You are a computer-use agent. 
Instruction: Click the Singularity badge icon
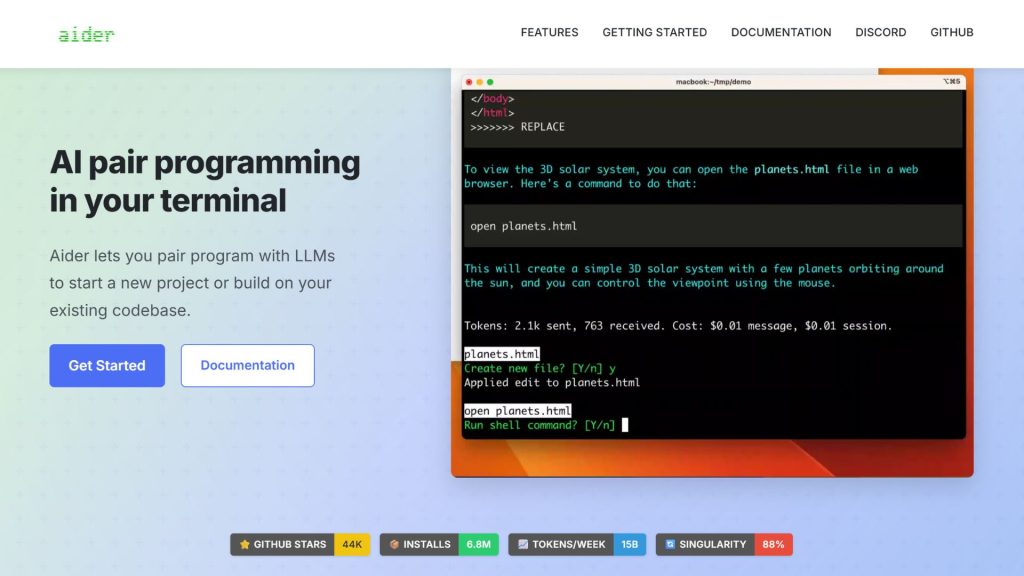click(x=670, y=544)
